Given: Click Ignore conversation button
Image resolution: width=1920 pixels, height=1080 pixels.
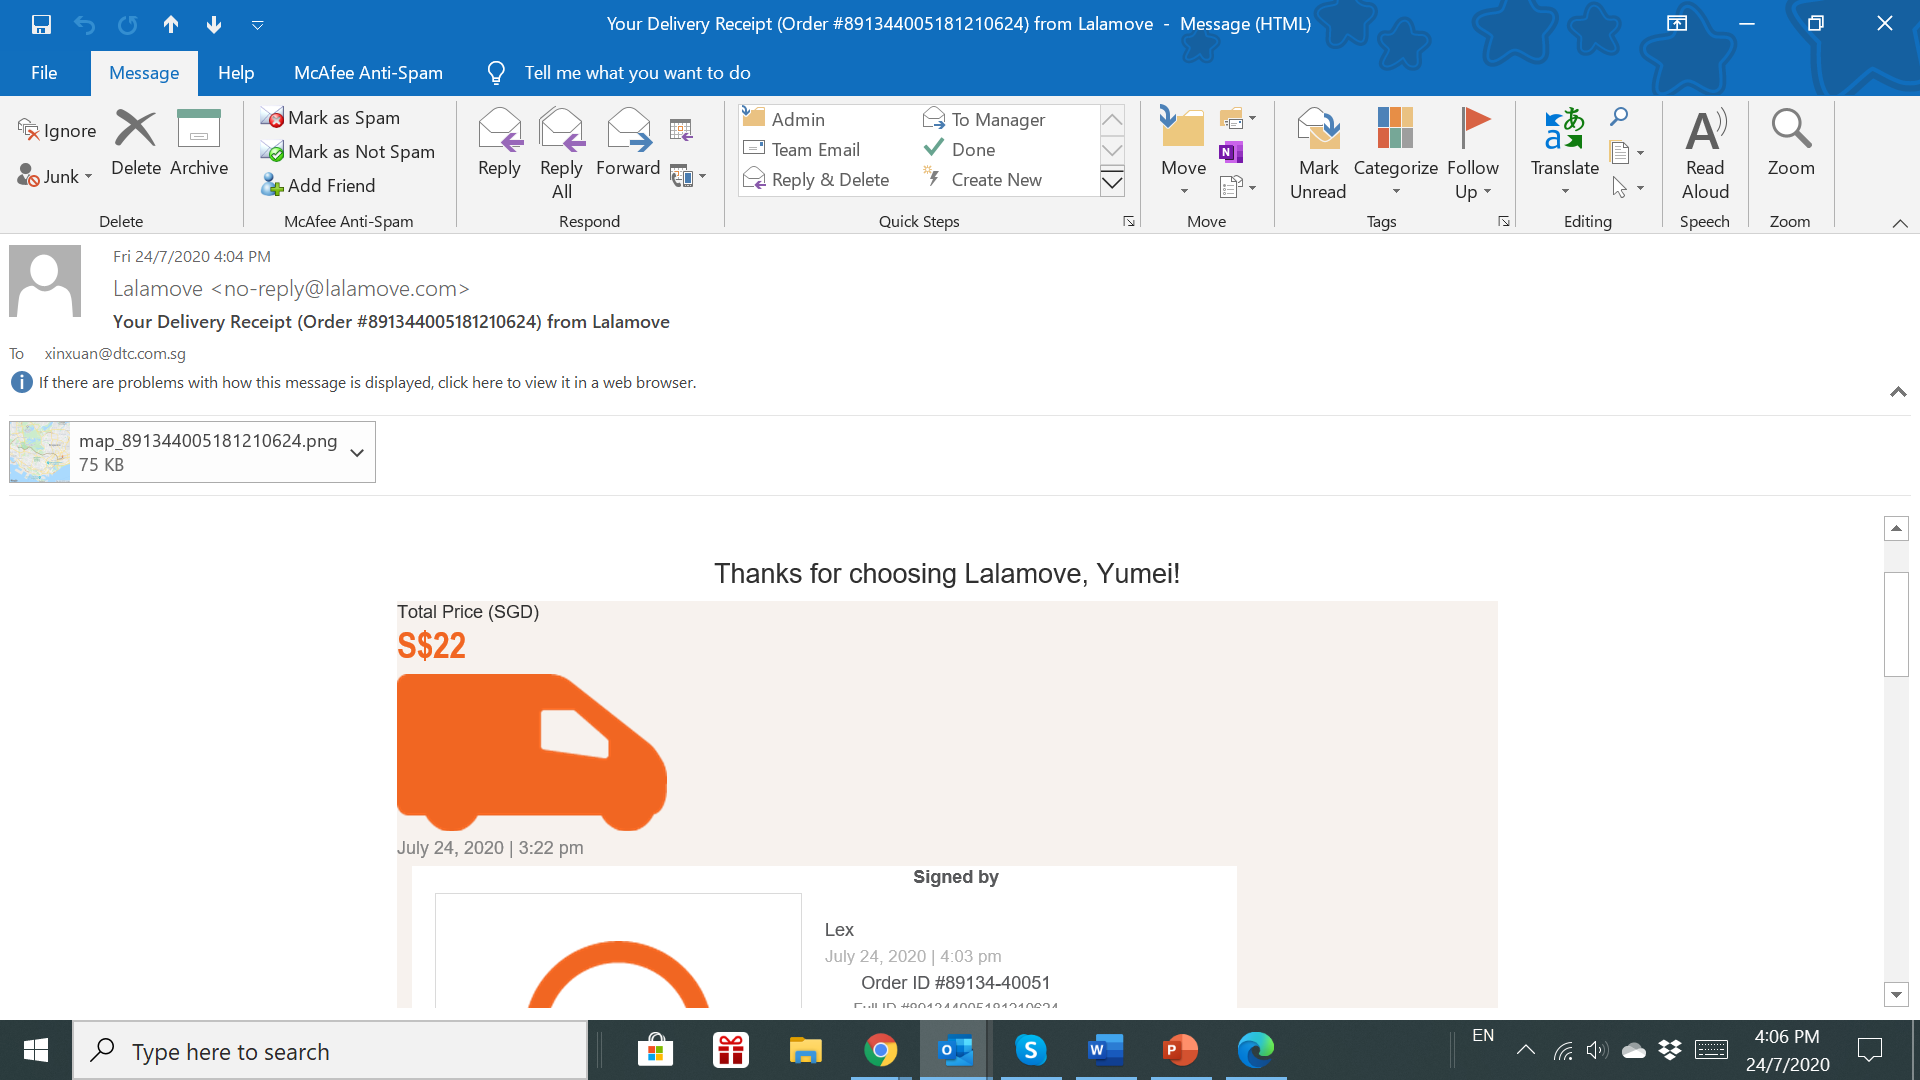Looking at the screenshot, I should point(57,131).
